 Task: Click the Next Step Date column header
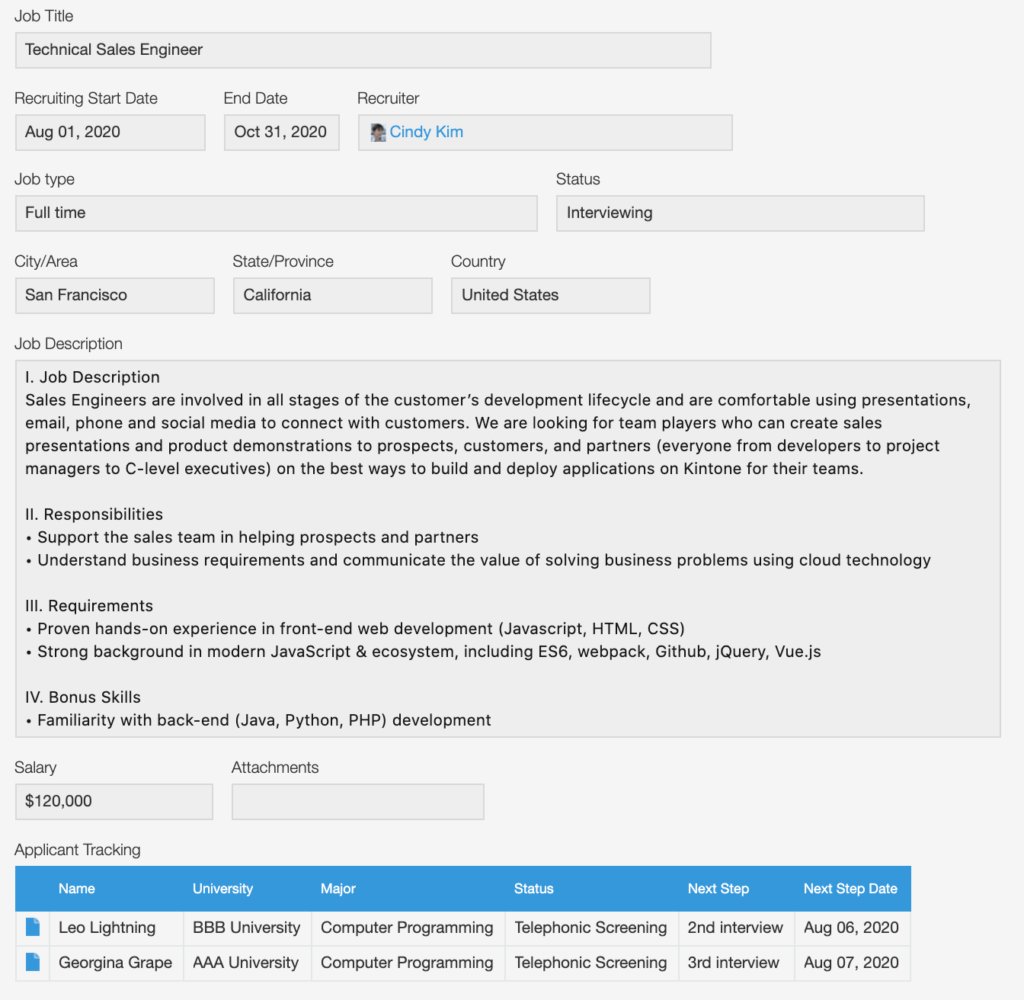[x=850, y=889]
